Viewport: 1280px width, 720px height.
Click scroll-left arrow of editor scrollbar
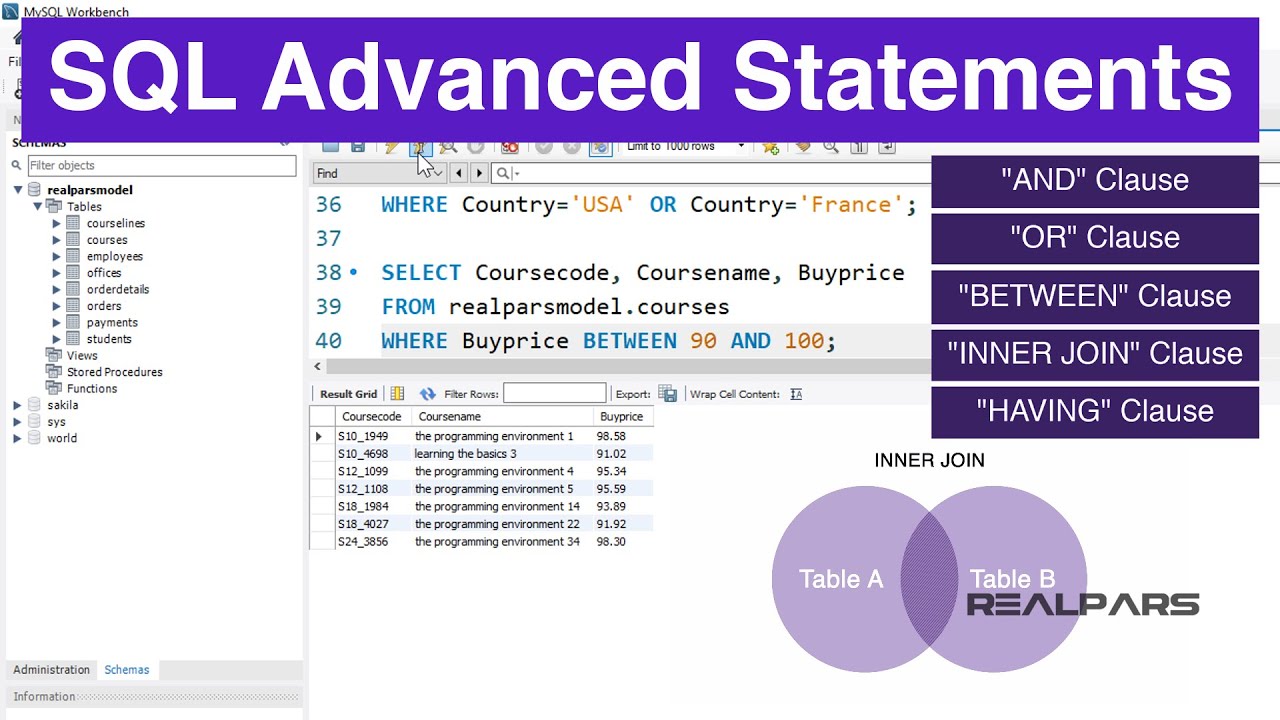pos(318,367)
